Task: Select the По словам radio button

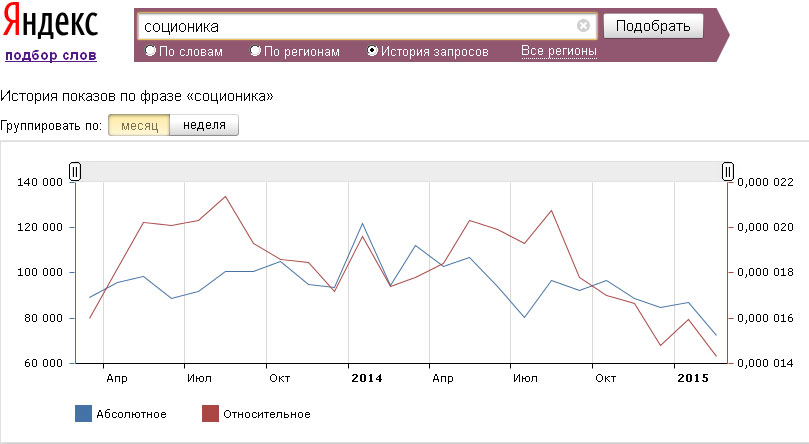Action: (151, 51)
